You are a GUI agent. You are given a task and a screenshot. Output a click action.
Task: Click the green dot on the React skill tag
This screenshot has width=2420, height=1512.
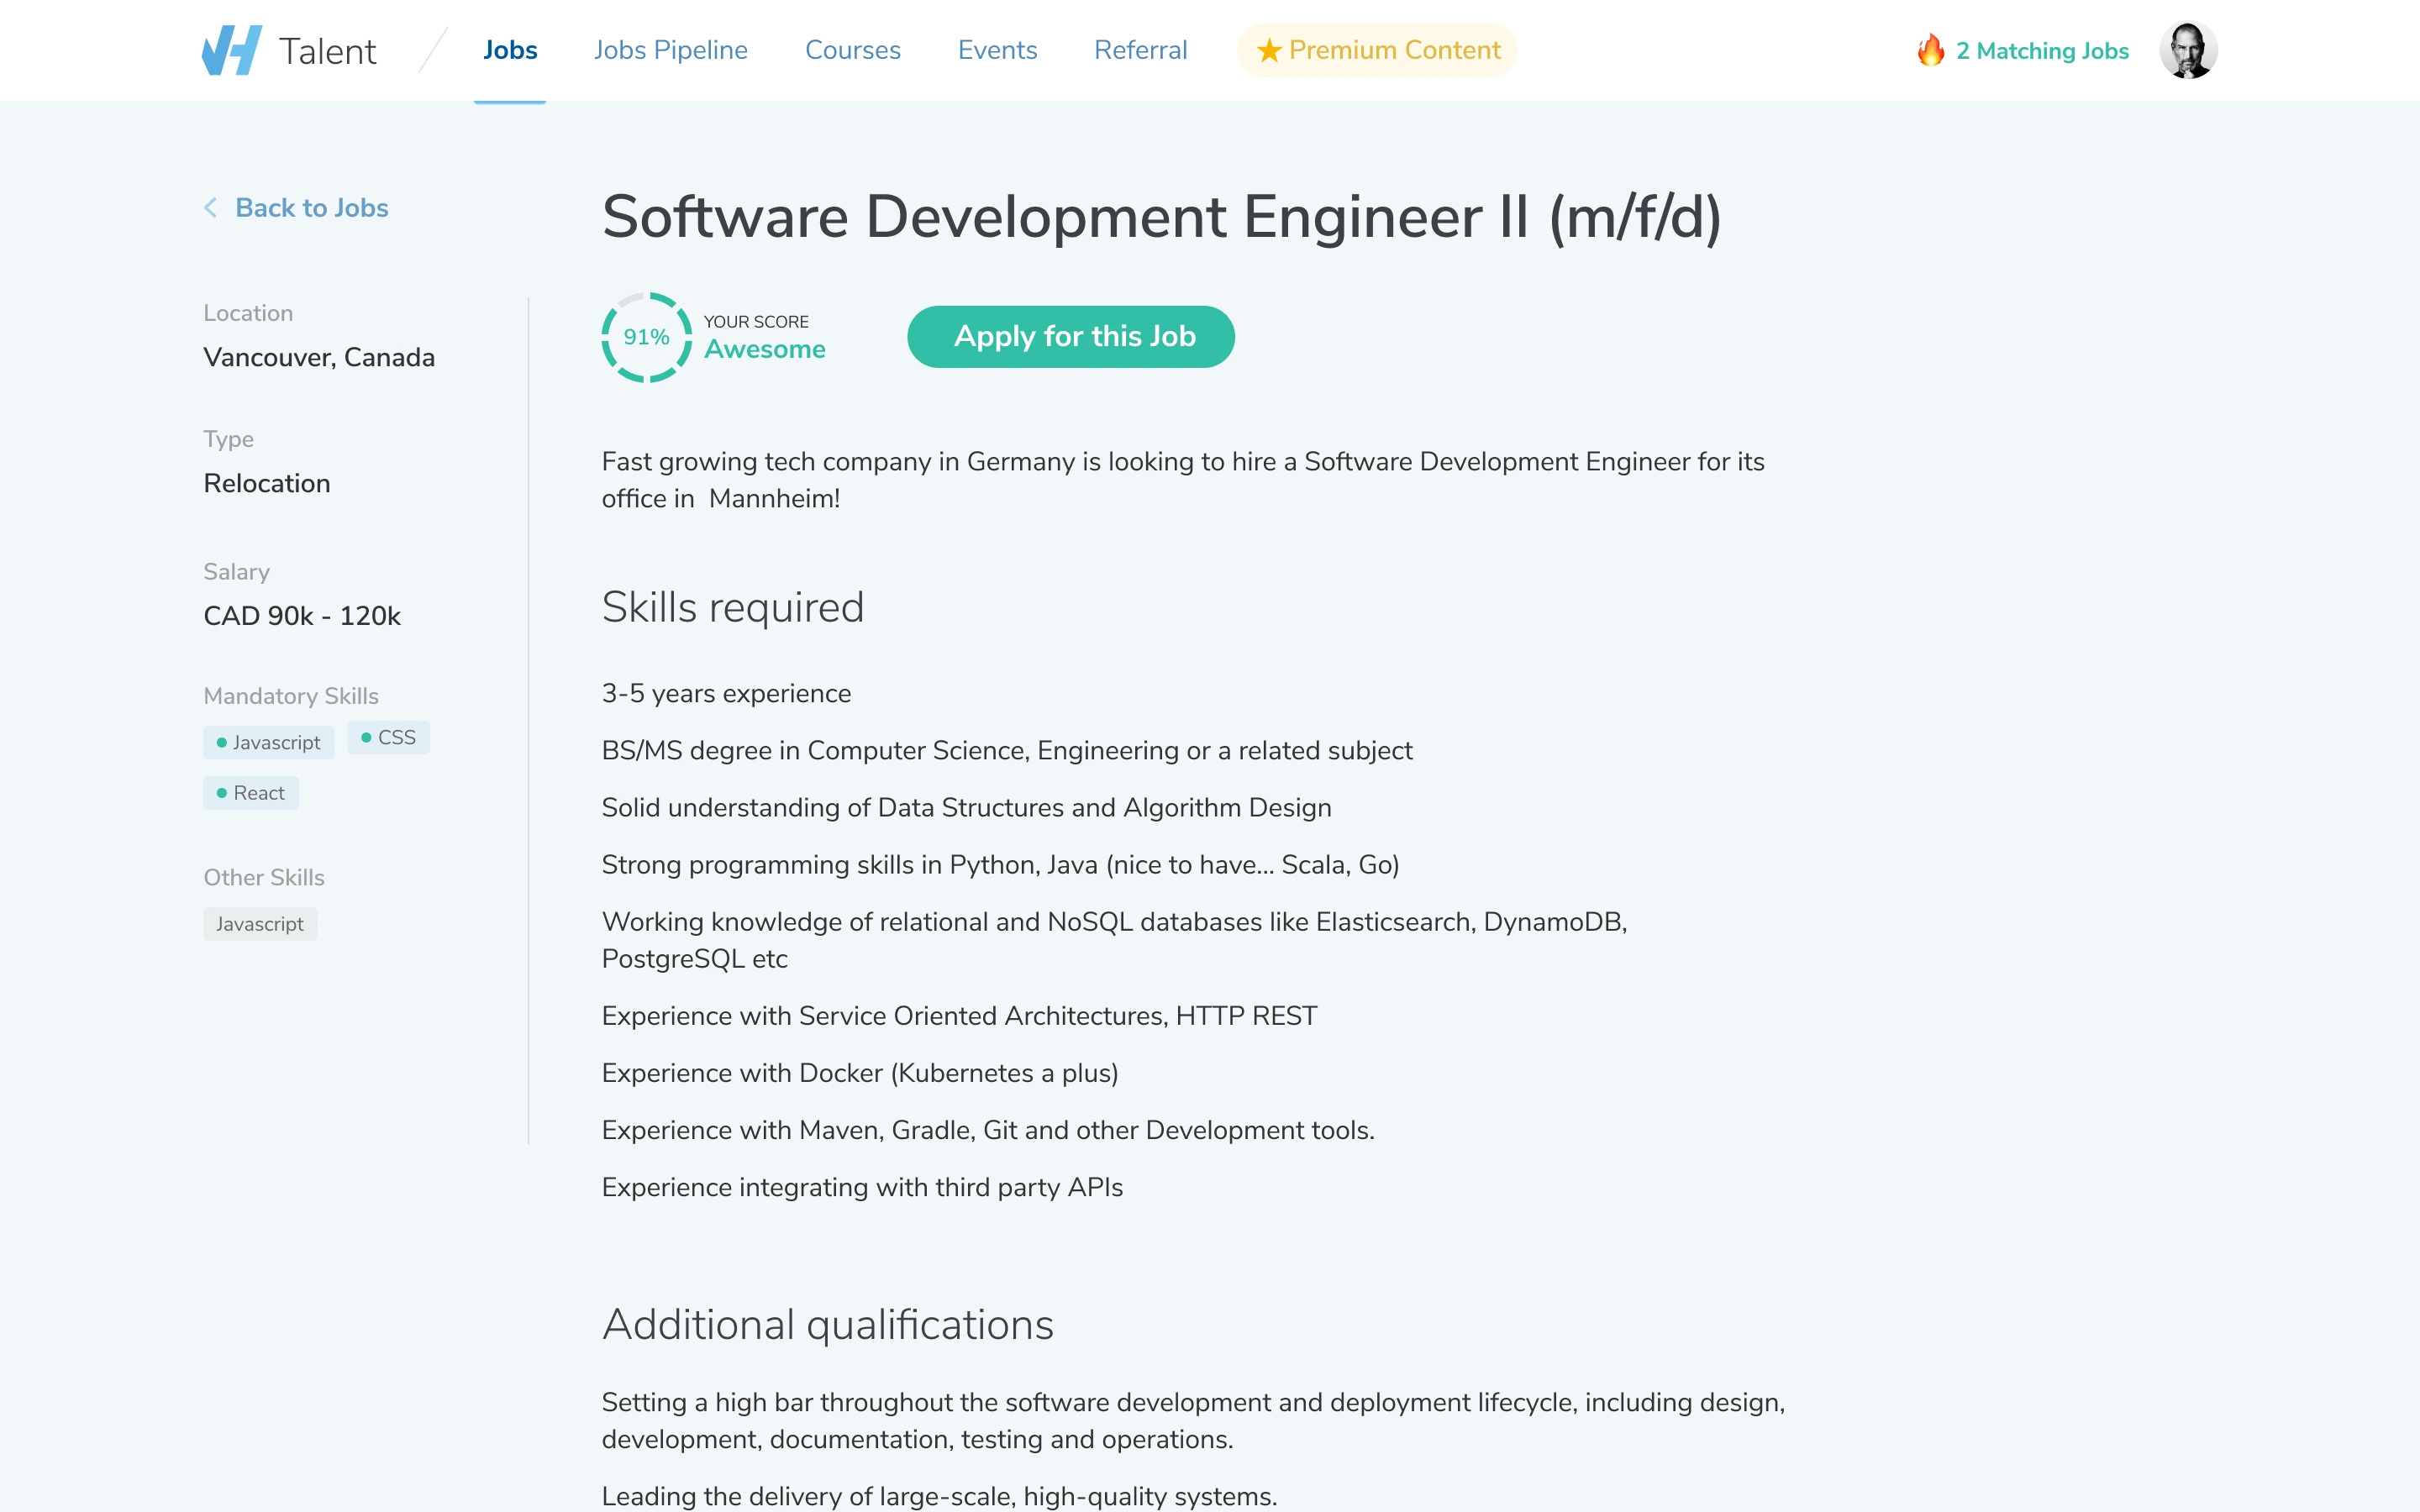pos(222,792)
